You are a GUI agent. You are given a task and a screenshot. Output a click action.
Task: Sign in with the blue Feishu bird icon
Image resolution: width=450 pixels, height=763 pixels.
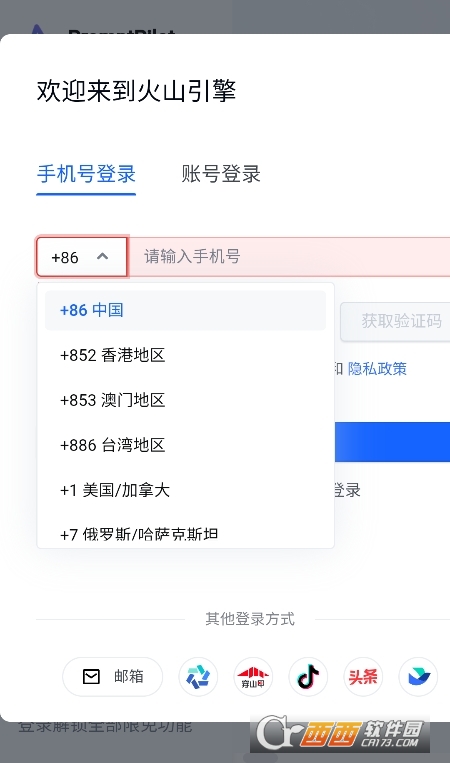tap(418, 676)
